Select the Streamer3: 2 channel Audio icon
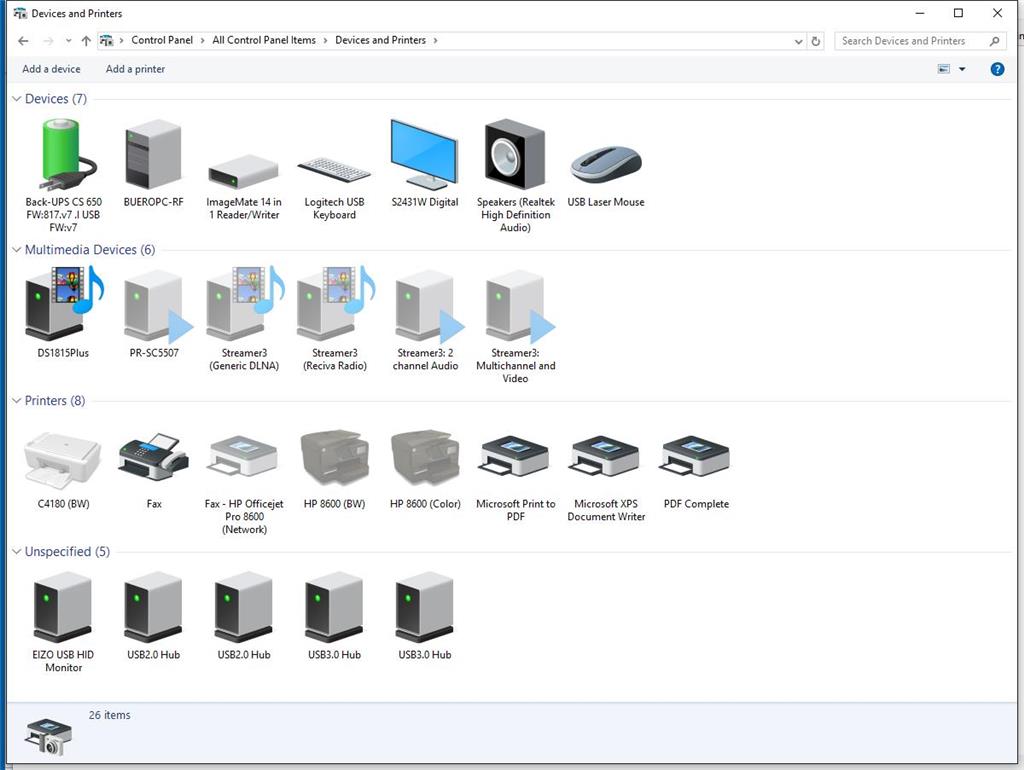 pyautogui.click(x=428, y=307)
